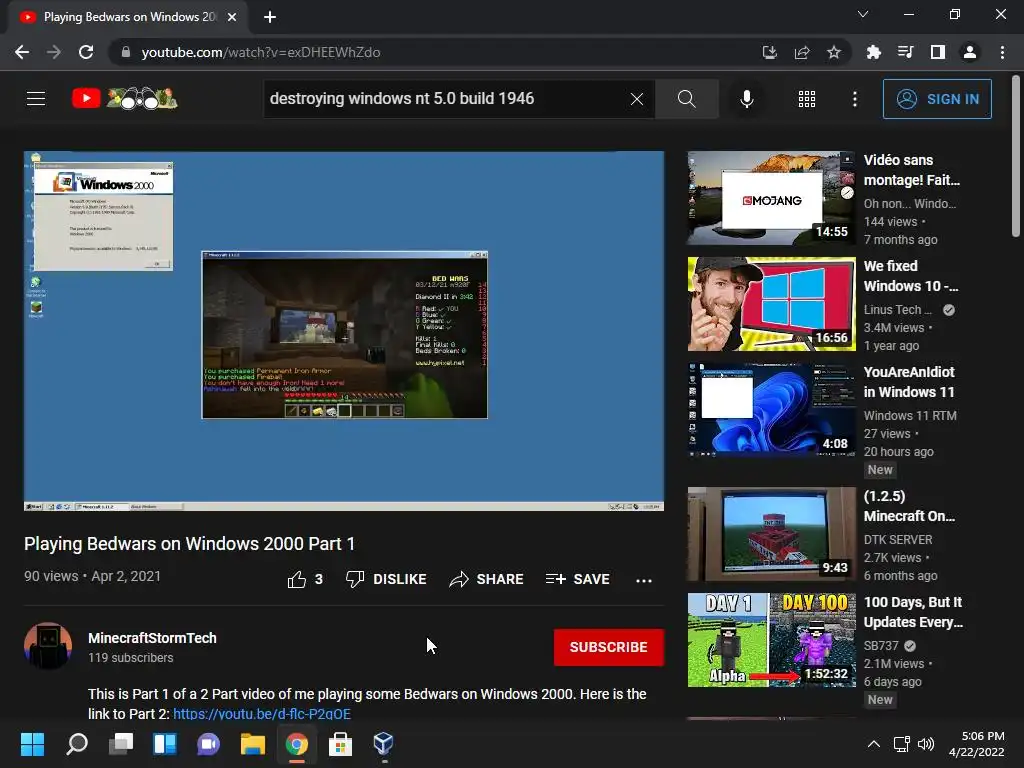Open the Minecraft 1.2.5 video thumbnail
This screenshot has height=768, width=1024.
[x=771, y=534]
